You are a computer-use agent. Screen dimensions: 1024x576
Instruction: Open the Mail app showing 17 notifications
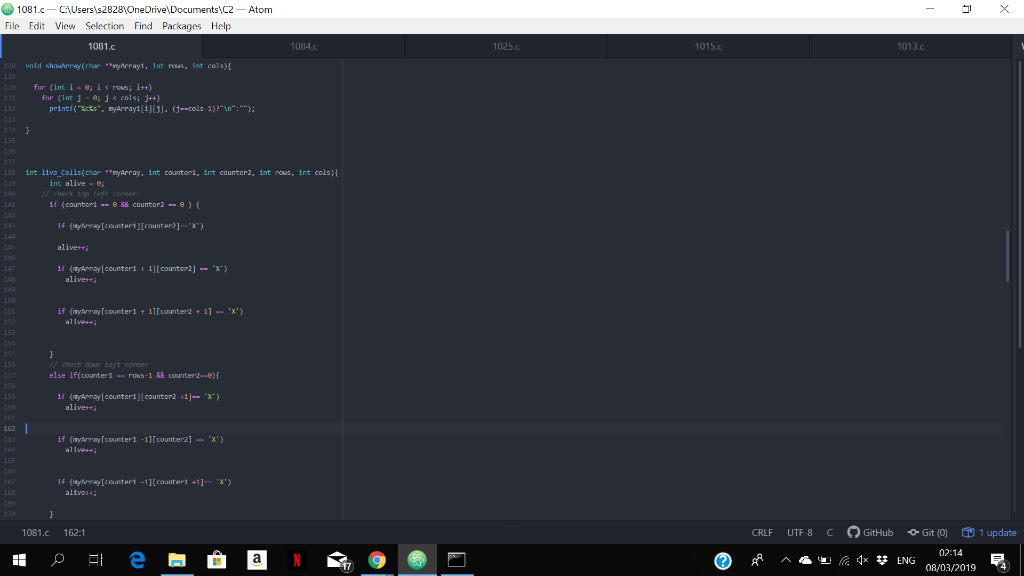(336, 561)
